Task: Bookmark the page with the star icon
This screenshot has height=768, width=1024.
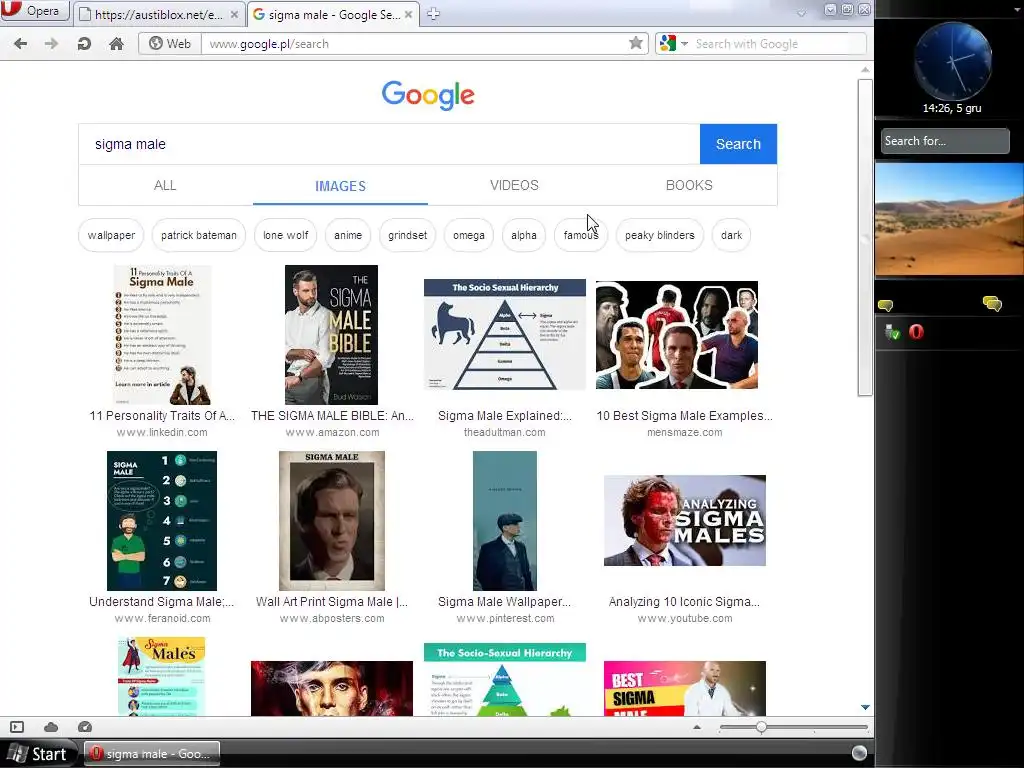Action: 635,43
